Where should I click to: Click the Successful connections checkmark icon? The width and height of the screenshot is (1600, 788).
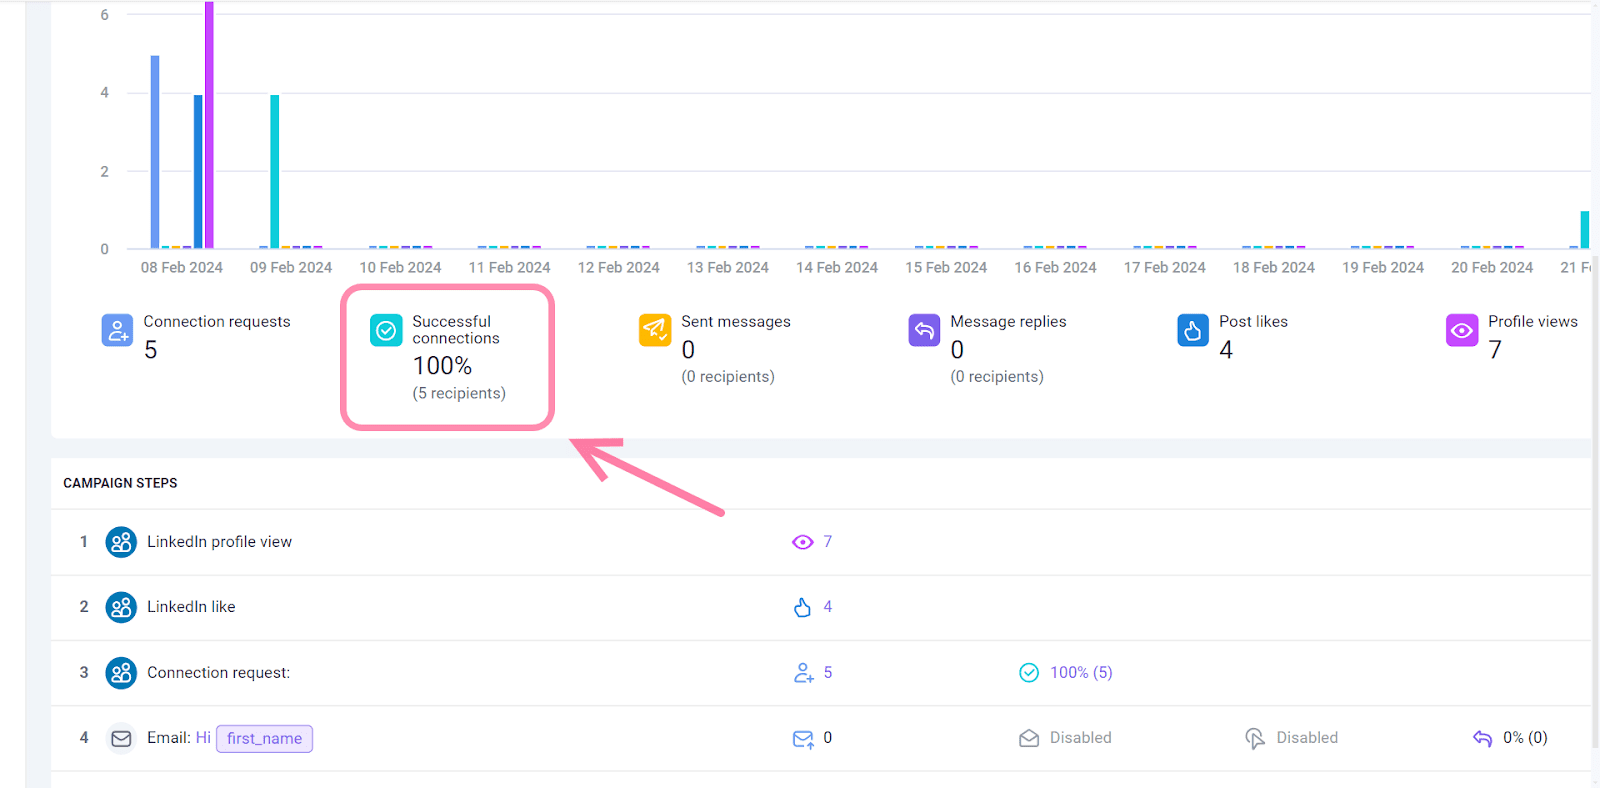386,330
